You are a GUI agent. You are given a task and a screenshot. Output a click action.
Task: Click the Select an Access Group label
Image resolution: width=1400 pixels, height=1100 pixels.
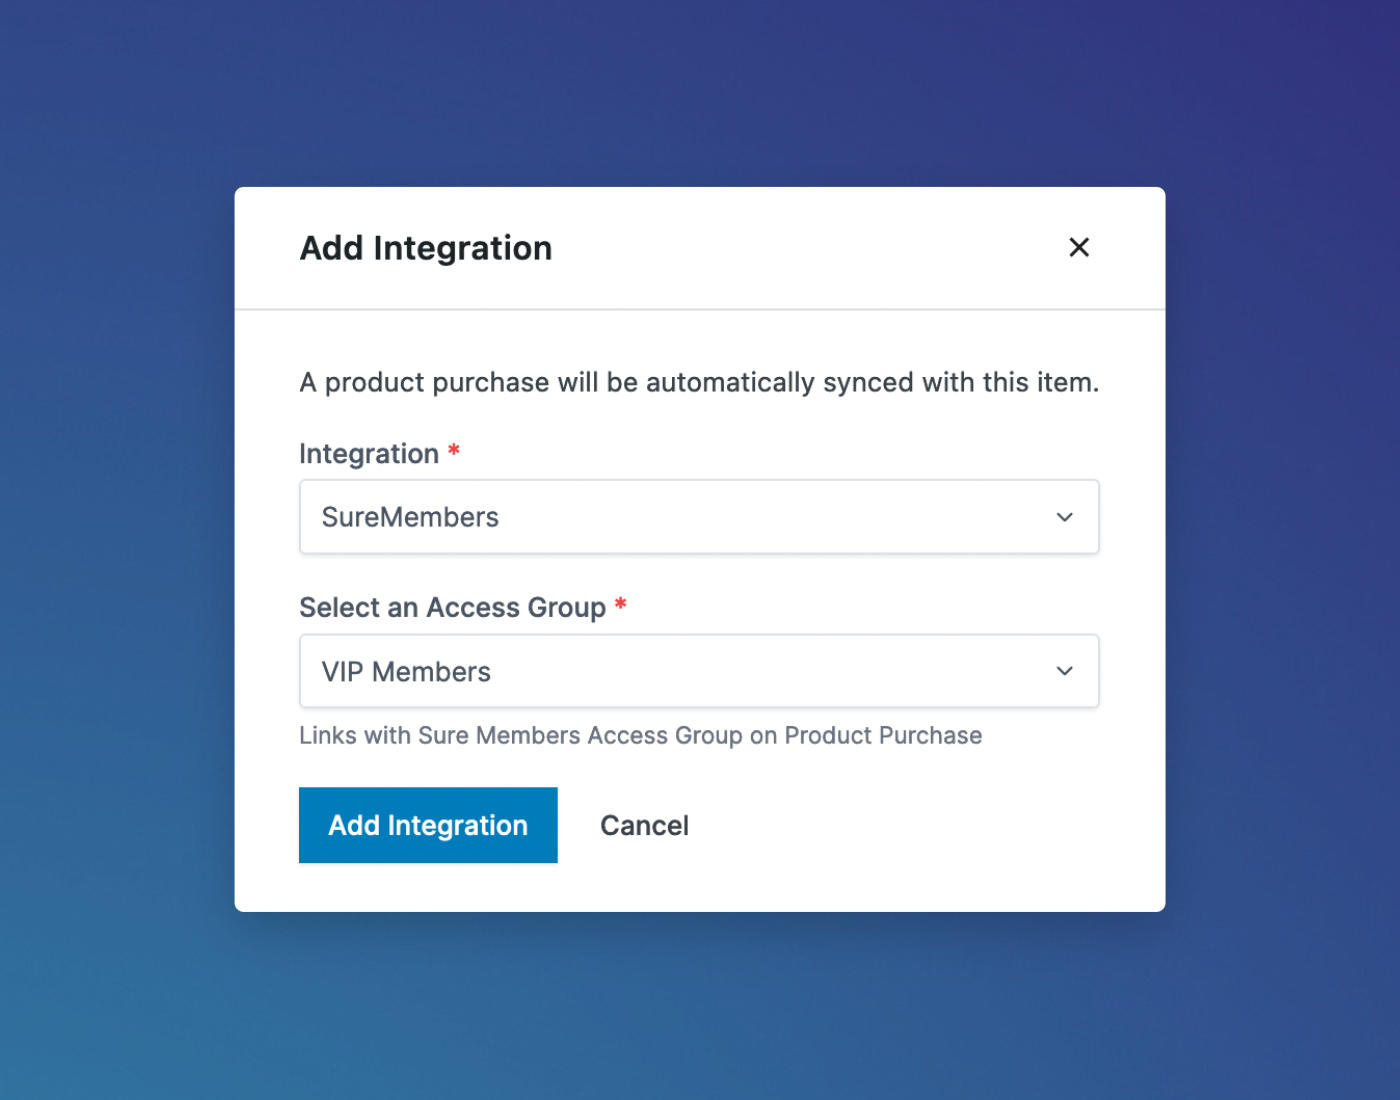tap(452, 607)
